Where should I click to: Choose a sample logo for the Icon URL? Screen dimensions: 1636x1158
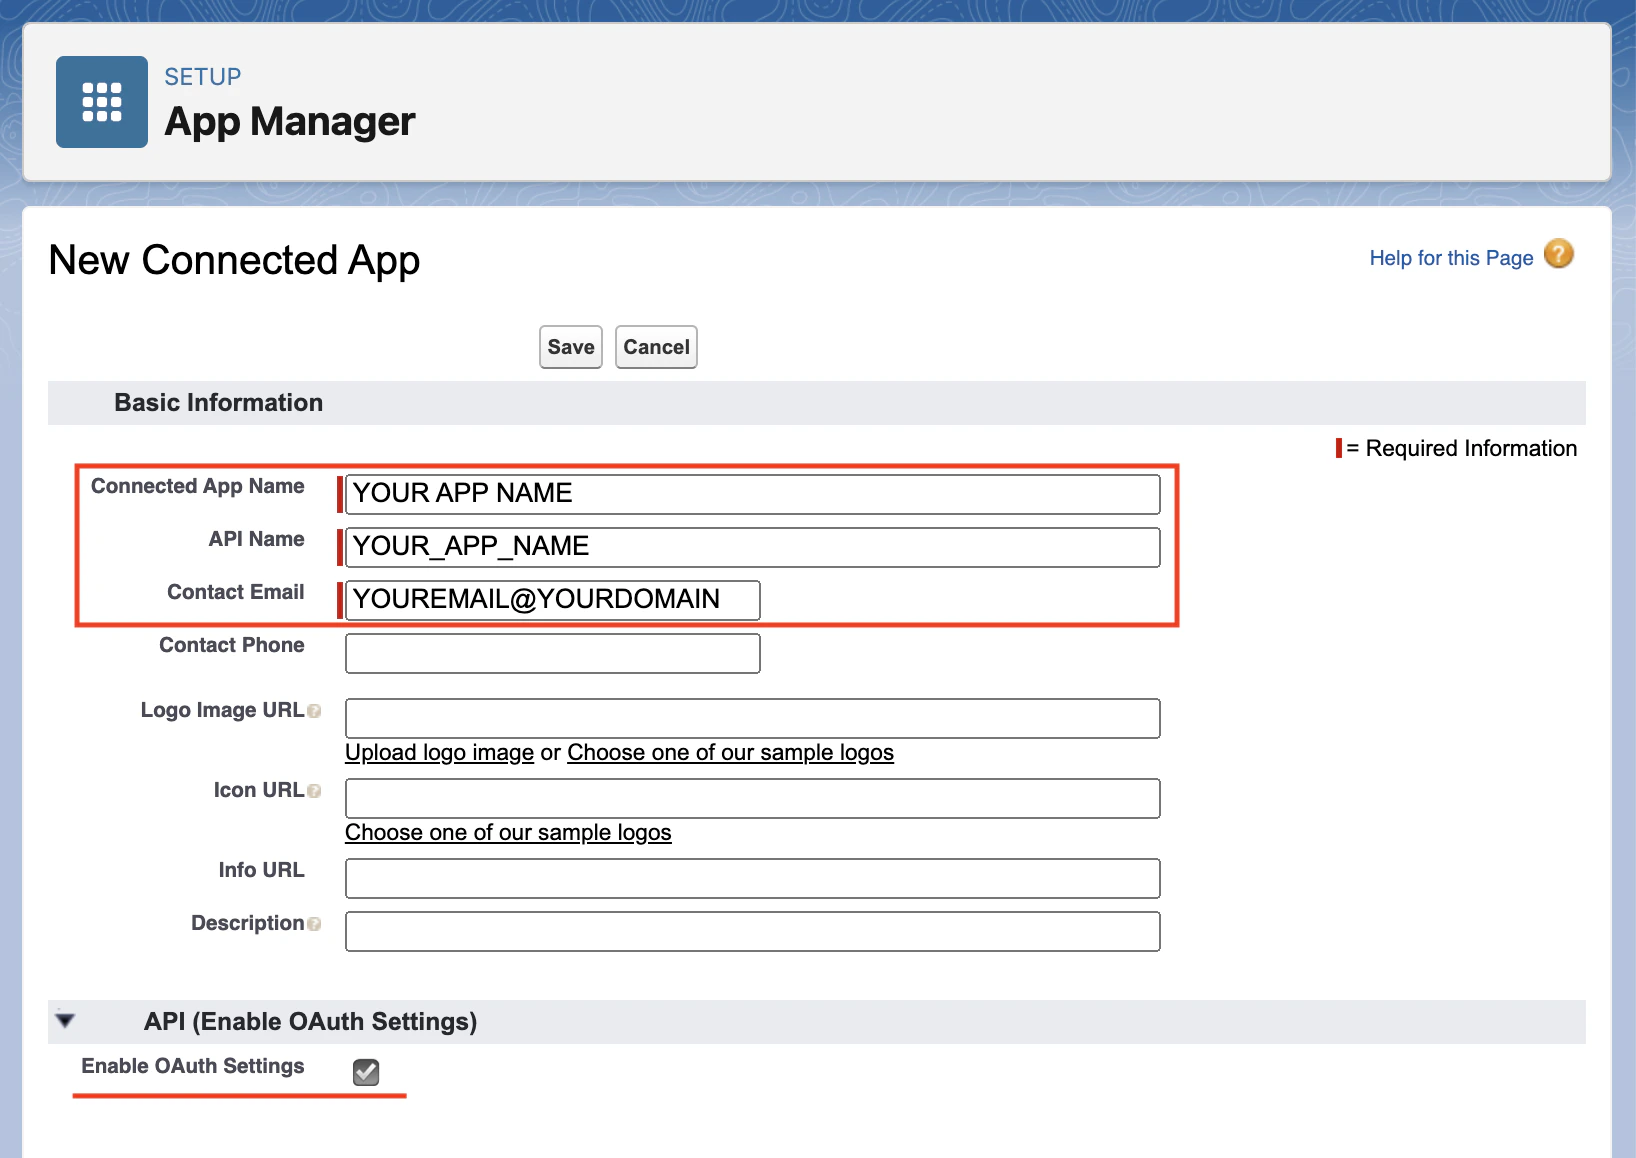point(508,832)
